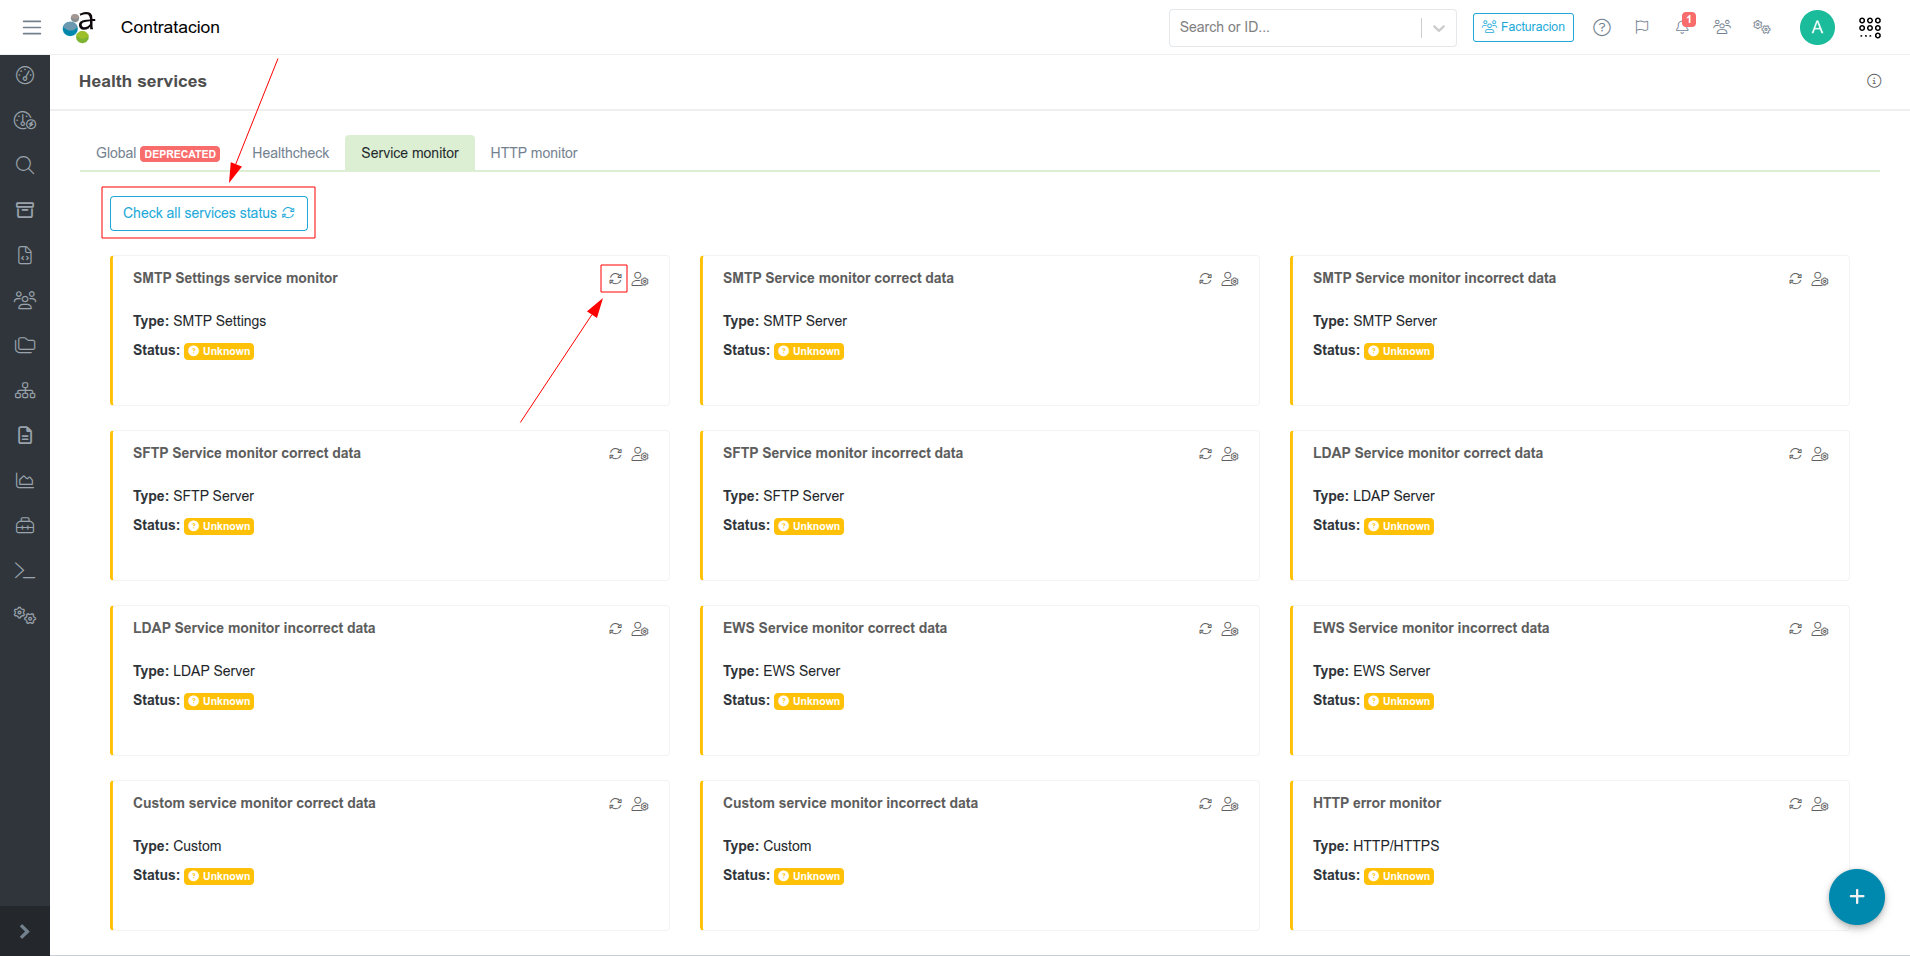
Task: Click the Facturacion button
Action: pyautogui.click(x=1522, y=27)
